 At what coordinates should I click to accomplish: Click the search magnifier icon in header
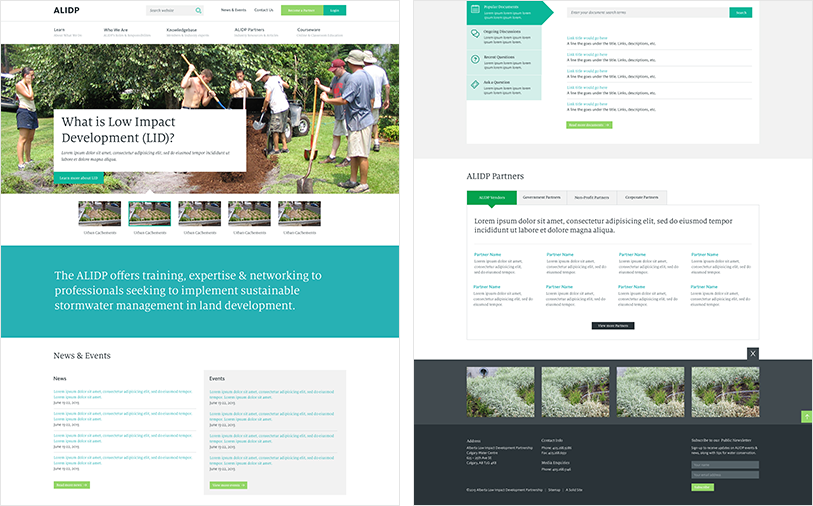[x=198, y=11]
